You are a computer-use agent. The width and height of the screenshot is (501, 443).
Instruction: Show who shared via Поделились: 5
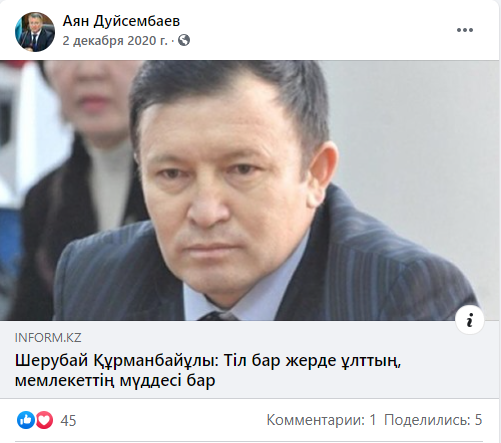pyautogui.click(x=433, y=420)
